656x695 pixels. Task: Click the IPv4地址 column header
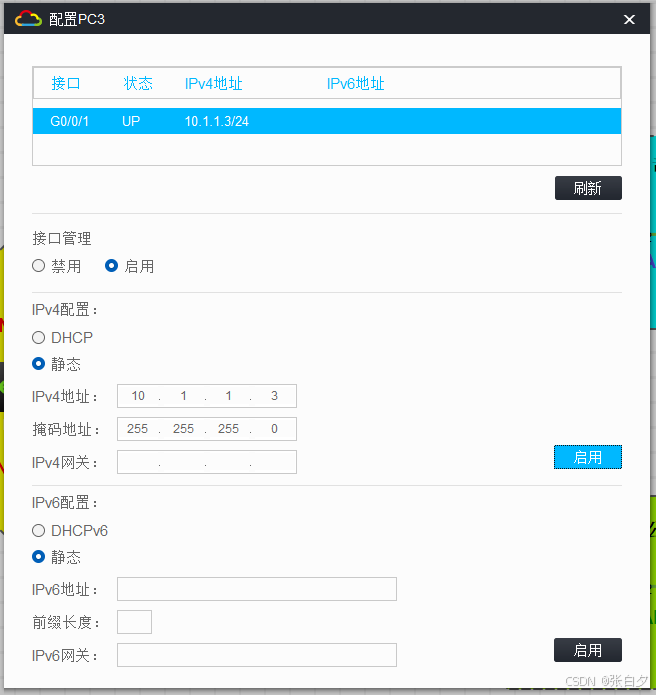point(214,83)
